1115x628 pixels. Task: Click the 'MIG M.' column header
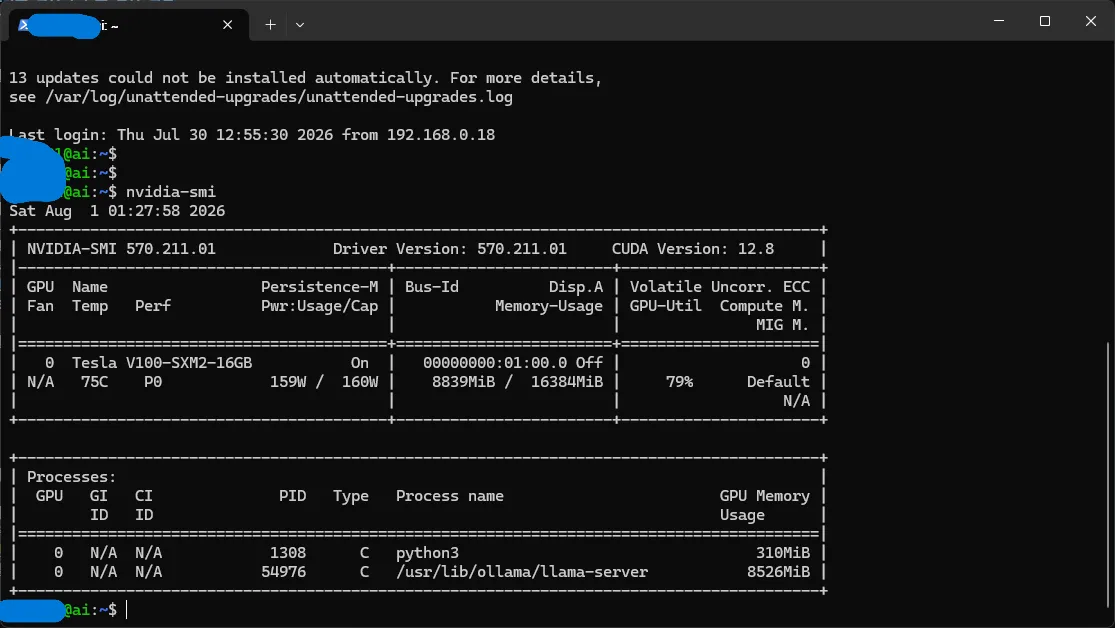pos(783,325)
